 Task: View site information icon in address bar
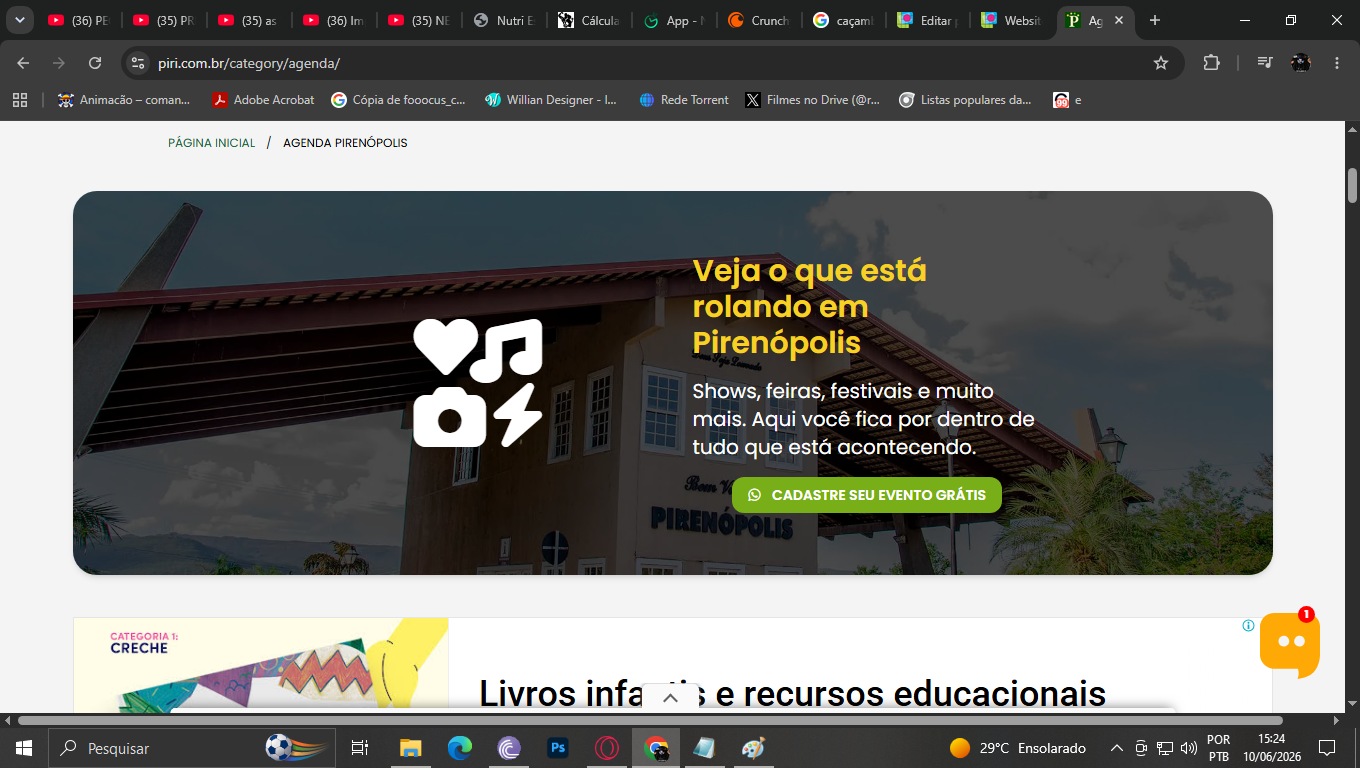tap(138, 63)
